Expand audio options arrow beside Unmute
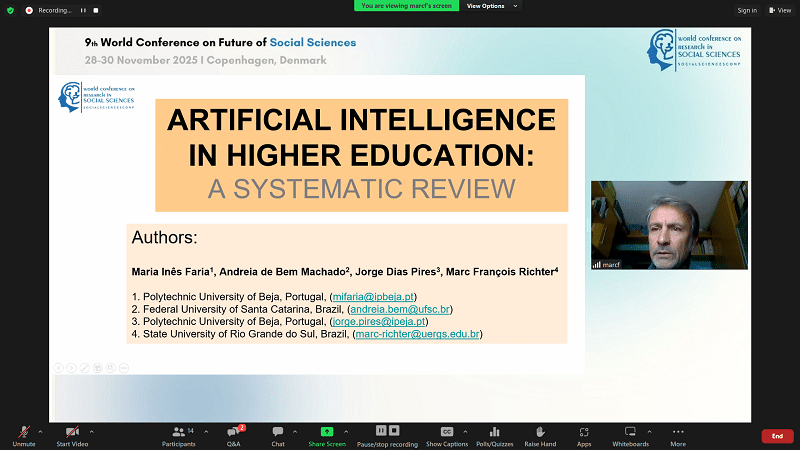The width and height of the screenshot is (800, 450). click(x=40, y=431)
